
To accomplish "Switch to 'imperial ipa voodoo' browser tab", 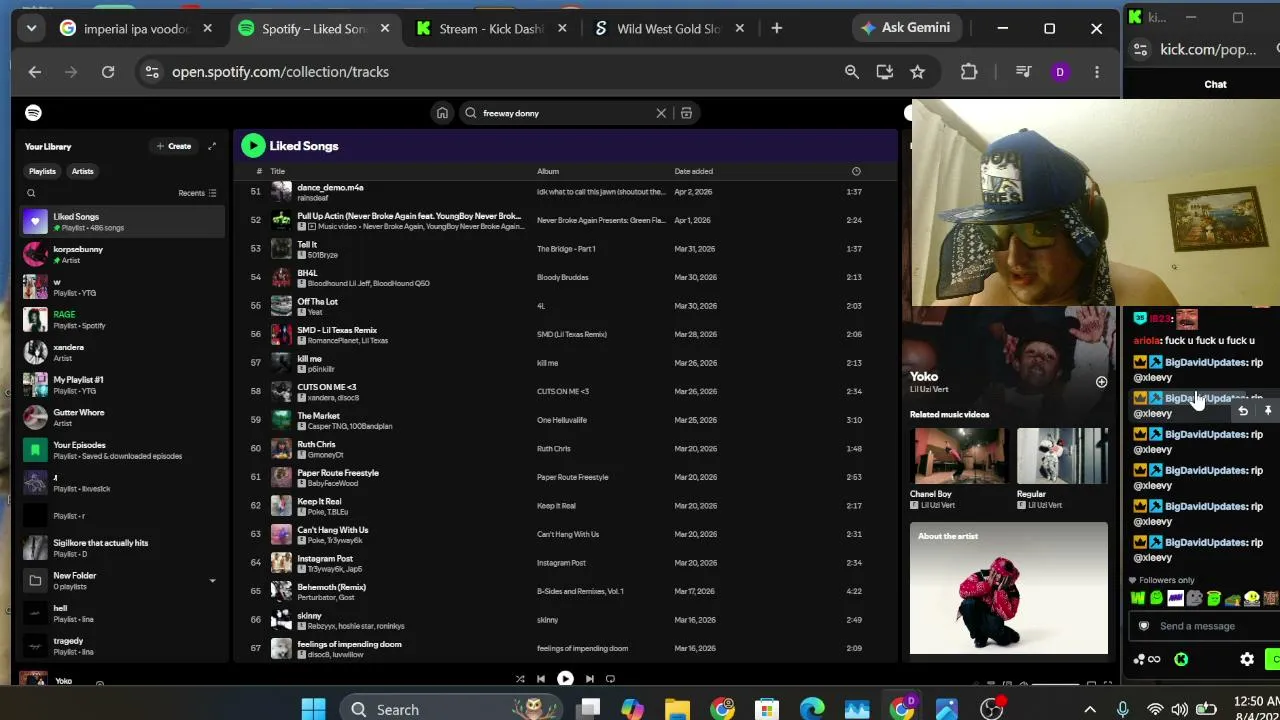I will click(136, 29).
